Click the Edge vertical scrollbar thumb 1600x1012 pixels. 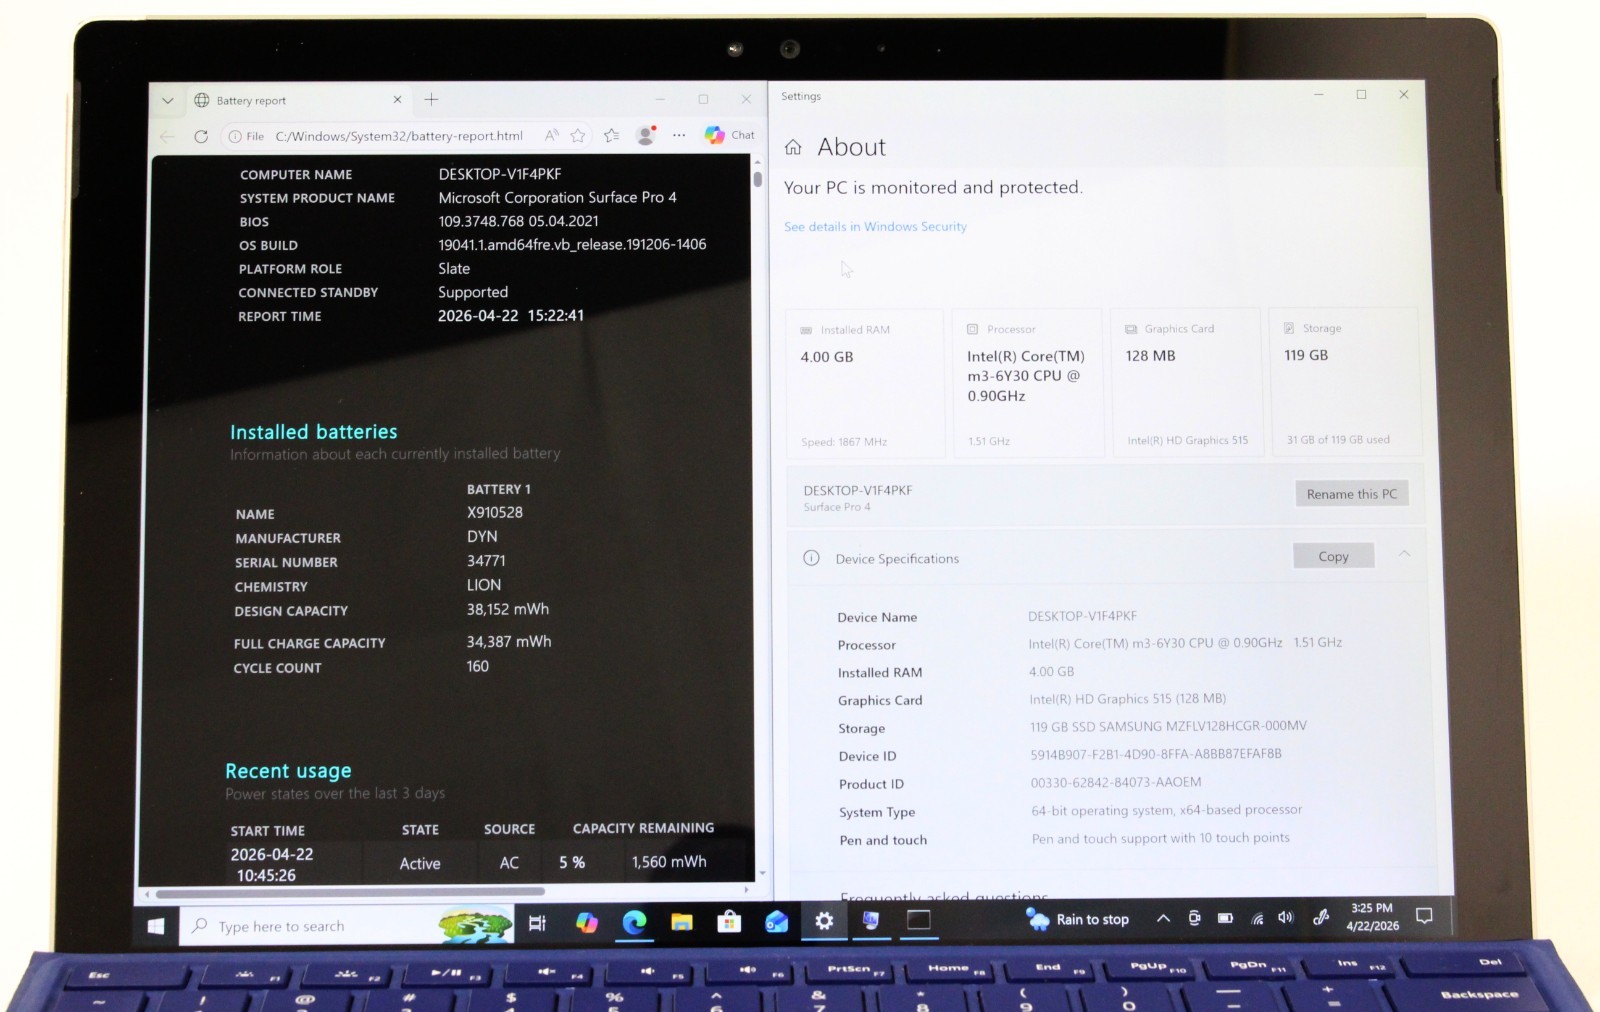coord(758,180)
